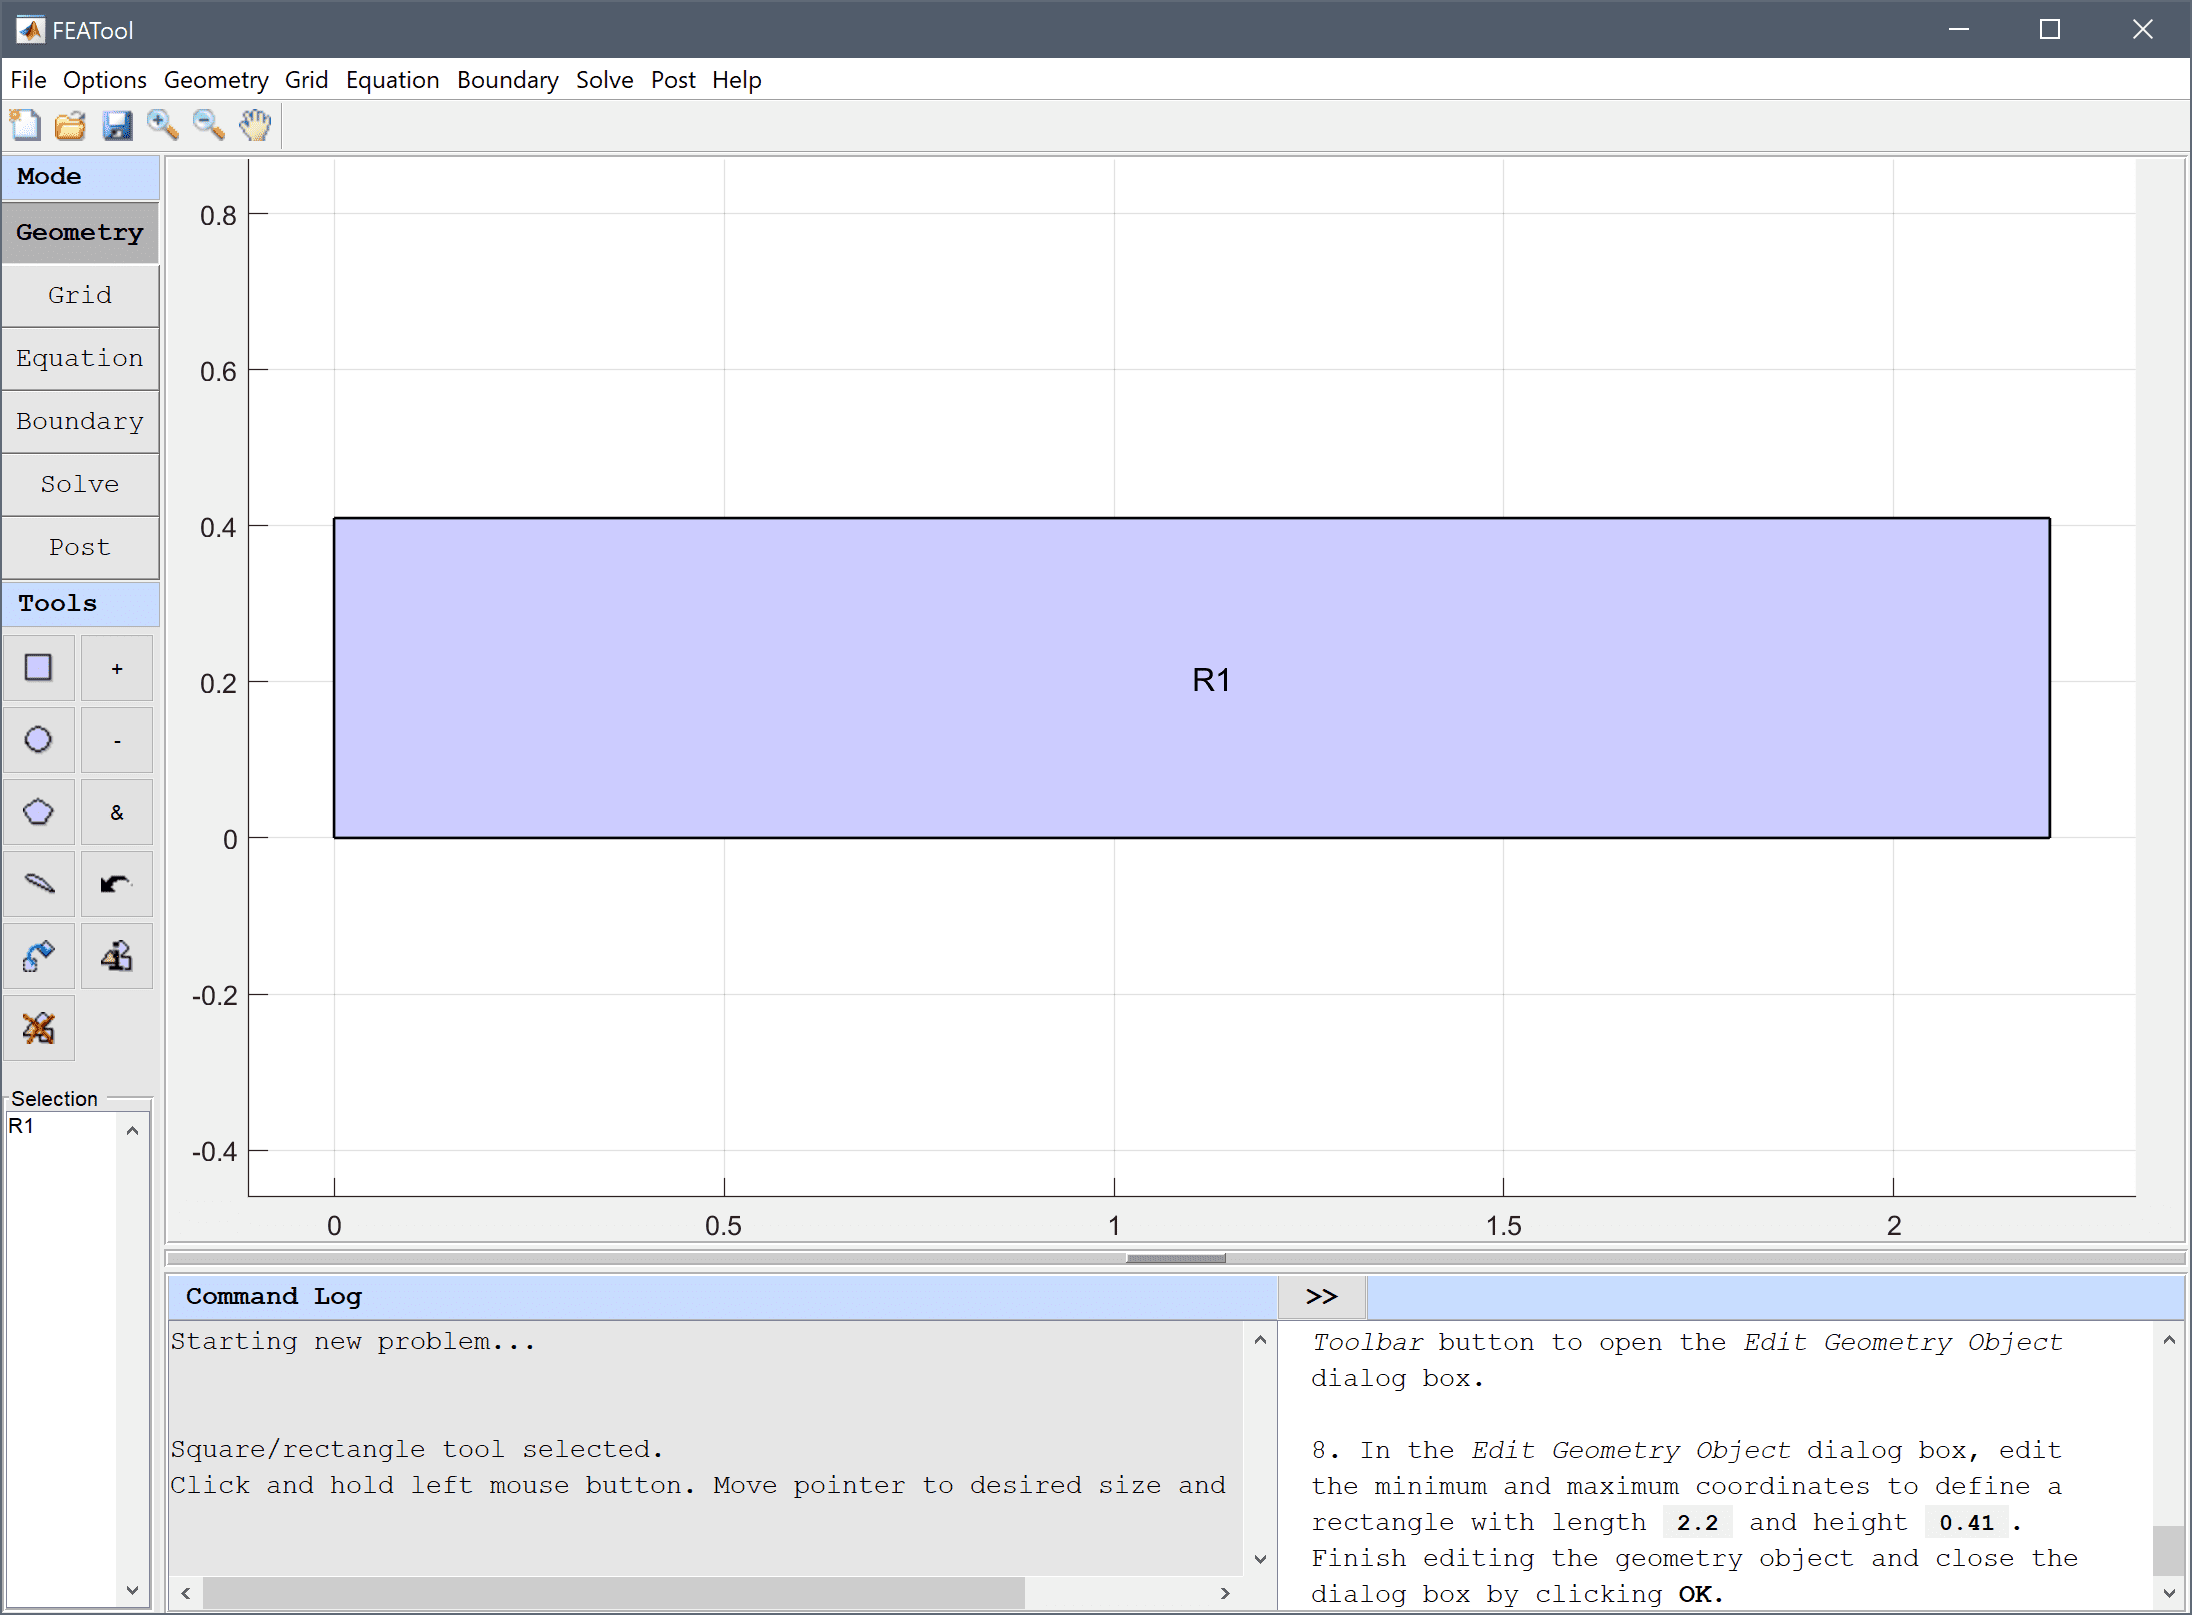The width and height of the screenshot is (2192, 1615).
Task: Click the add/union (+) geometry button
Action: (x=117, y=668)
